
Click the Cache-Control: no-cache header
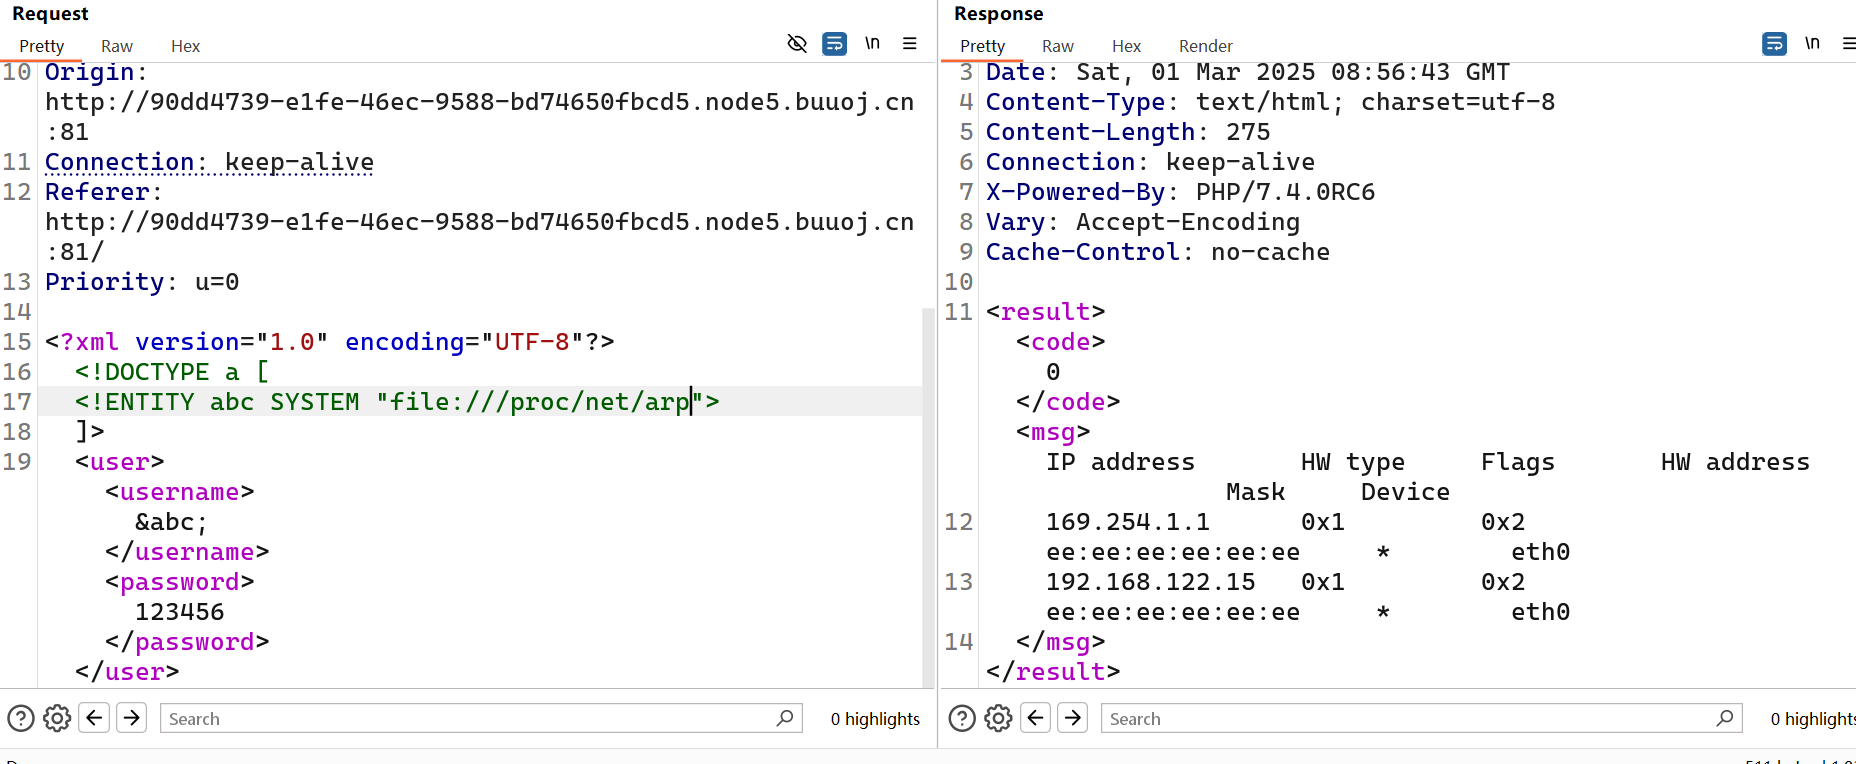1158,252
